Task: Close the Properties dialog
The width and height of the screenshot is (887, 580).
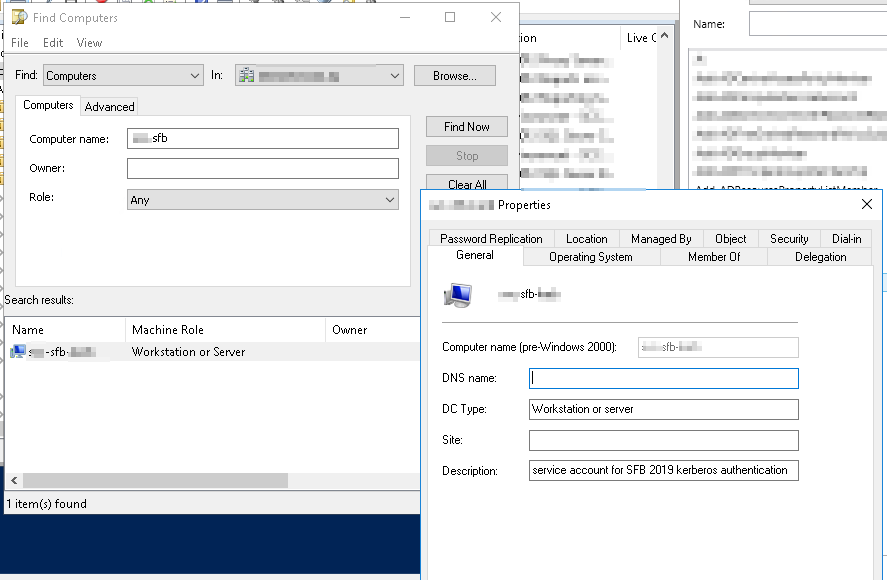Action: coord(867,204)
